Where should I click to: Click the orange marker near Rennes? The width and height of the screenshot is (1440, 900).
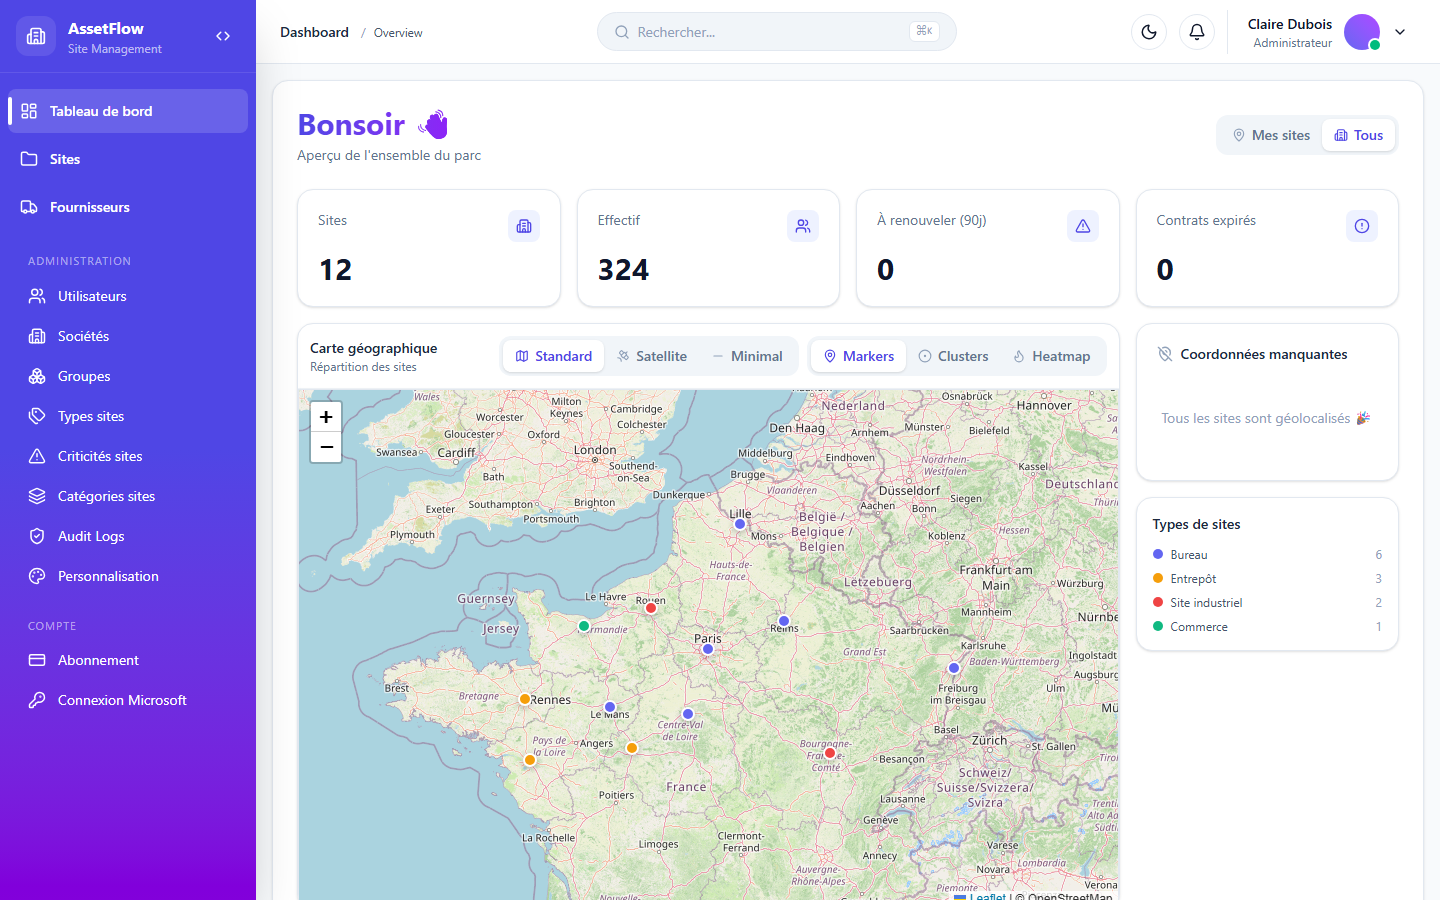pos(525,699)
